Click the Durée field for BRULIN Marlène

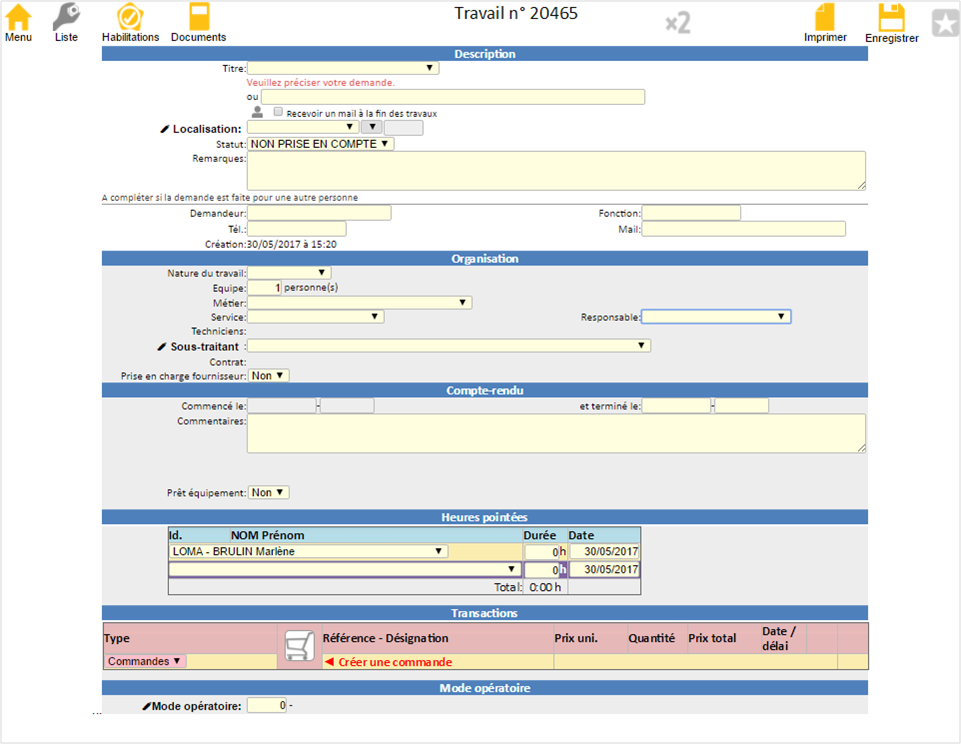tap(542, 552)
